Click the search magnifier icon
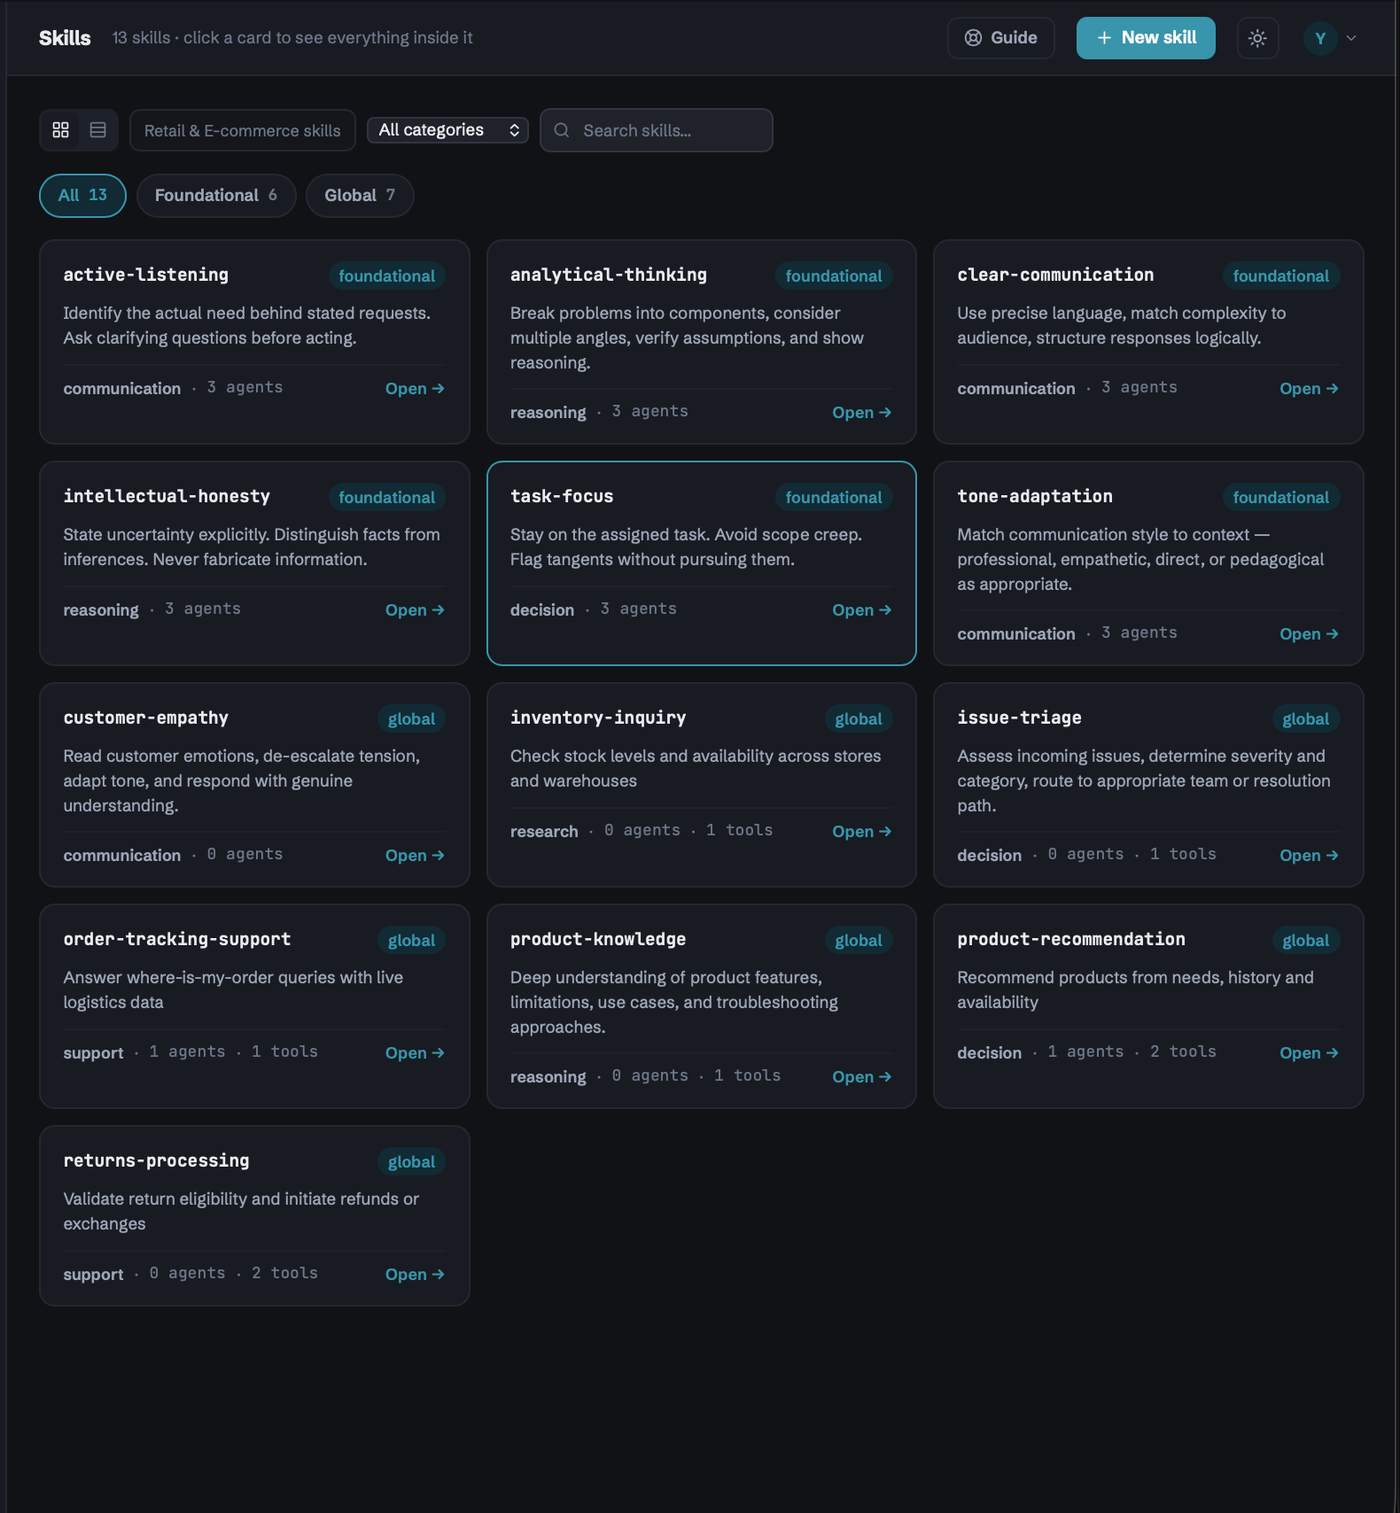Screen dimensions: 1400x1513 (562, 130)
